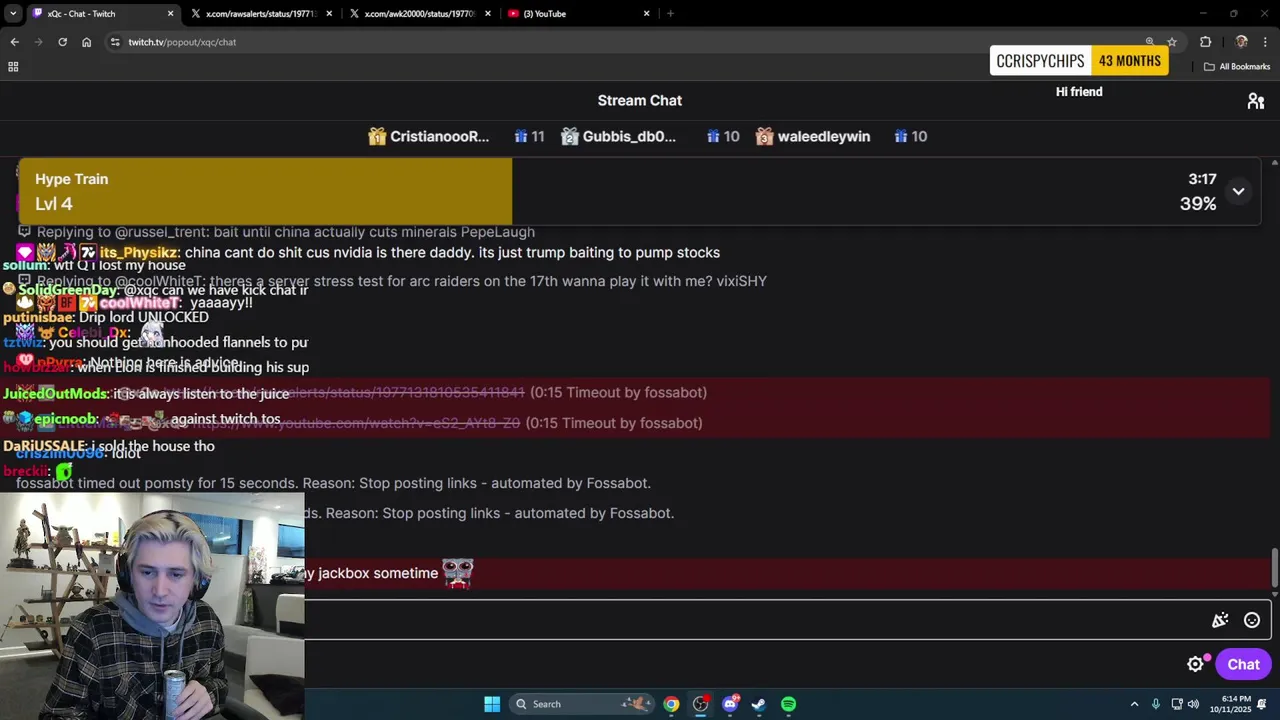
Task: Open the browser extensions puzzle icon
Action: (x=1205, y=42)
